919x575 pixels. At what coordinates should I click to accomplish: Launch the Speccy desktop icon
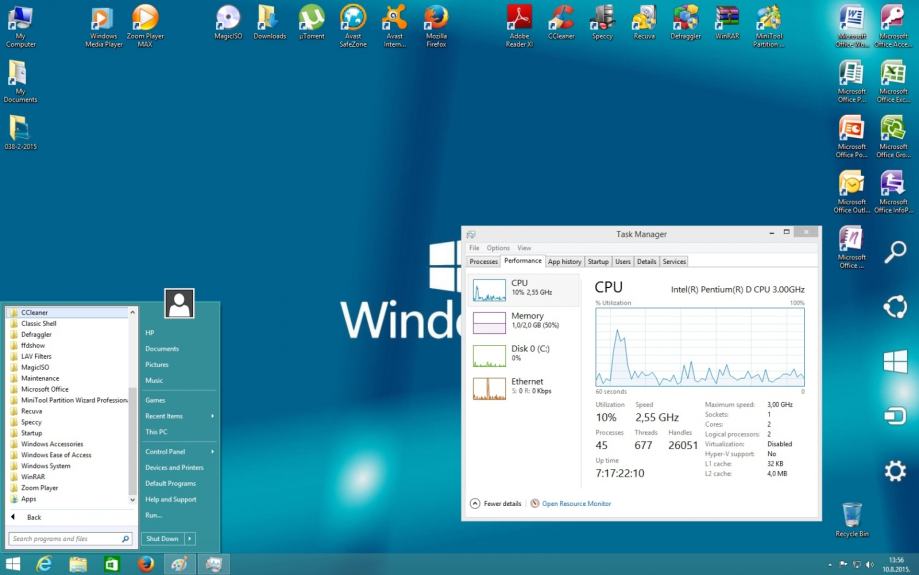point(602,17)
